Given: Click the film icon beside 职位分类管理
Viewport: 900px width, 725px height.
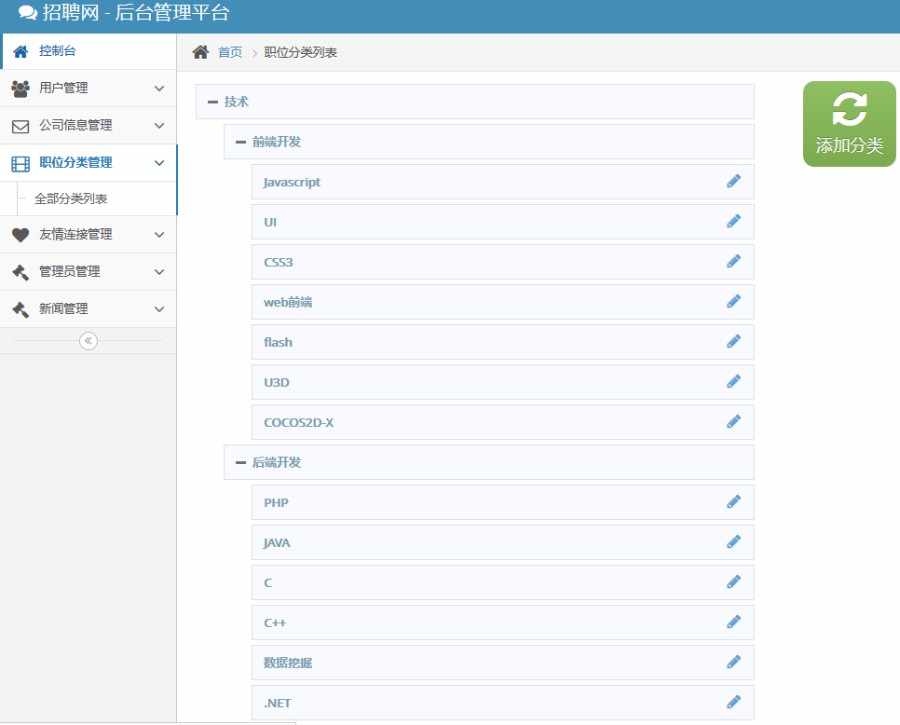Looking at the screenshot, I should click(21, 164).
